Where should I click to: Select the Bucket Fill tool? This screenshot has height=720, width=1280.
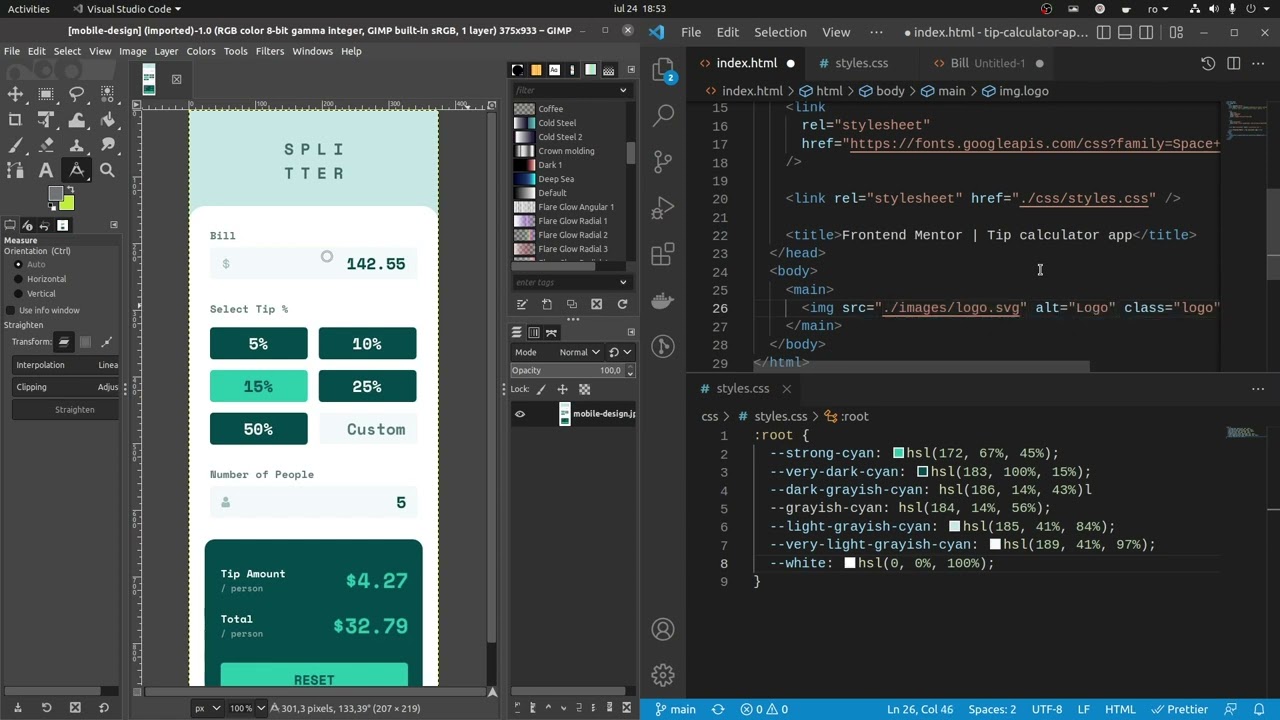pos(108,119)
